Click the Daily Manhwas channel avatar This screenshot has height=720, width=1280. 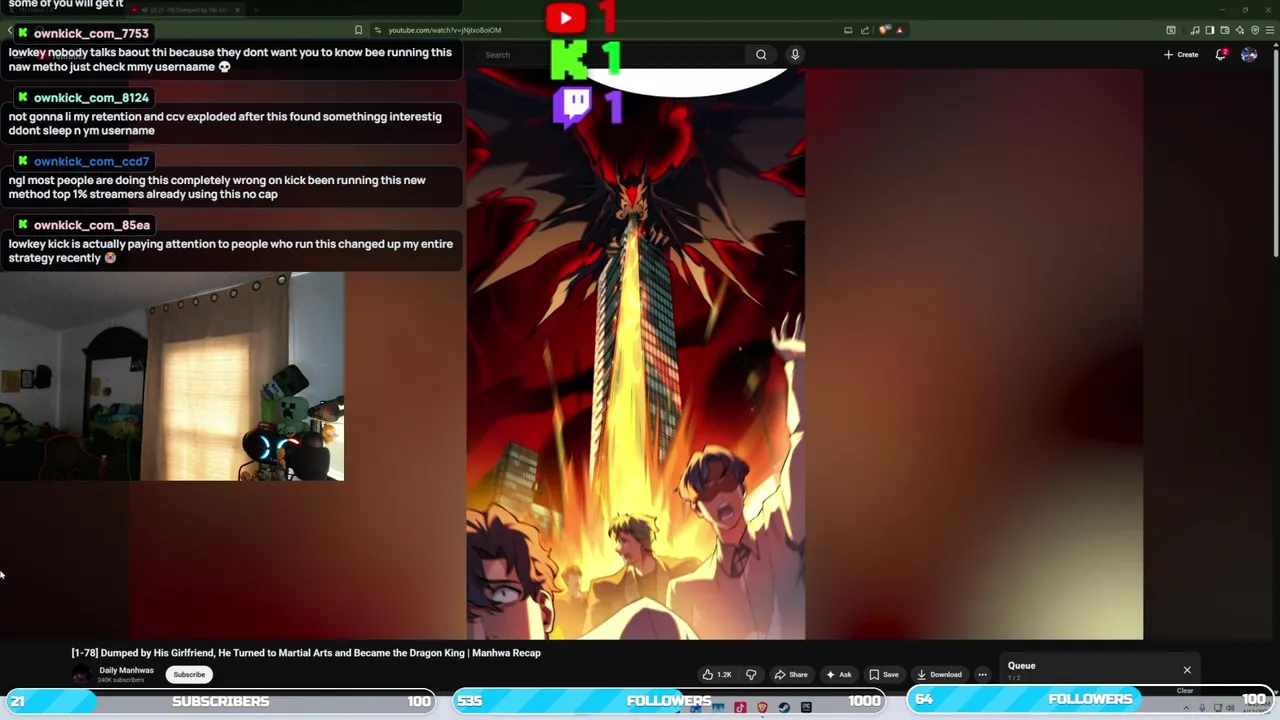(81, 675)
